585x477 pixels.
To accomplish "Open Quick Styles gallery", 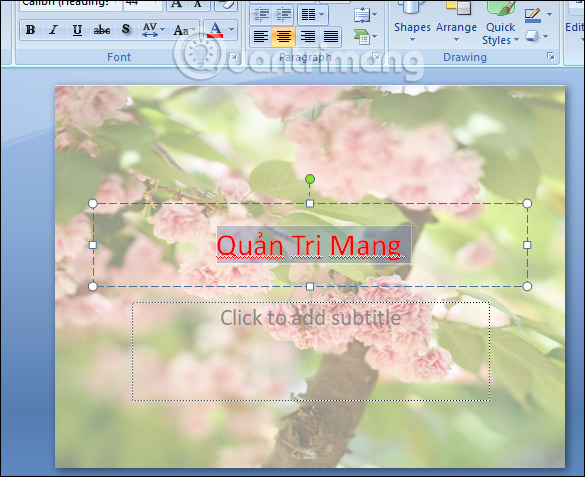I will click(500, 22).
